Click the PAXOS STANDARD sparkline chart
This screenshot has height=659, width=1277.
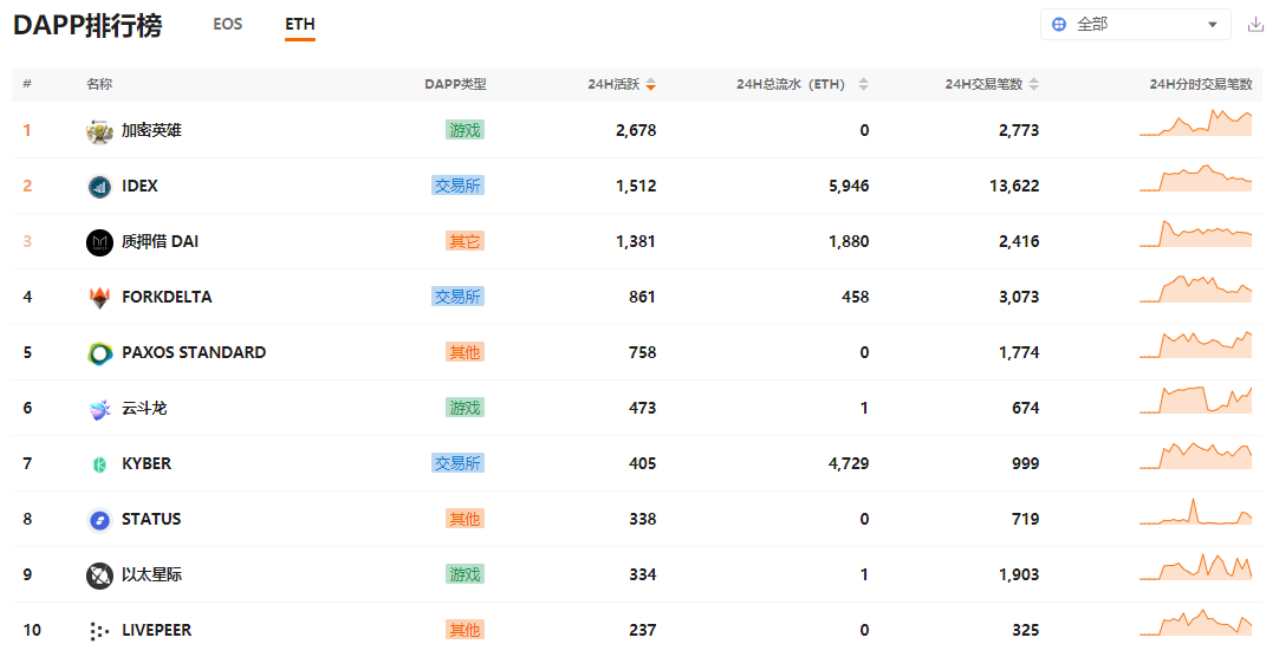click(1196, 344)
